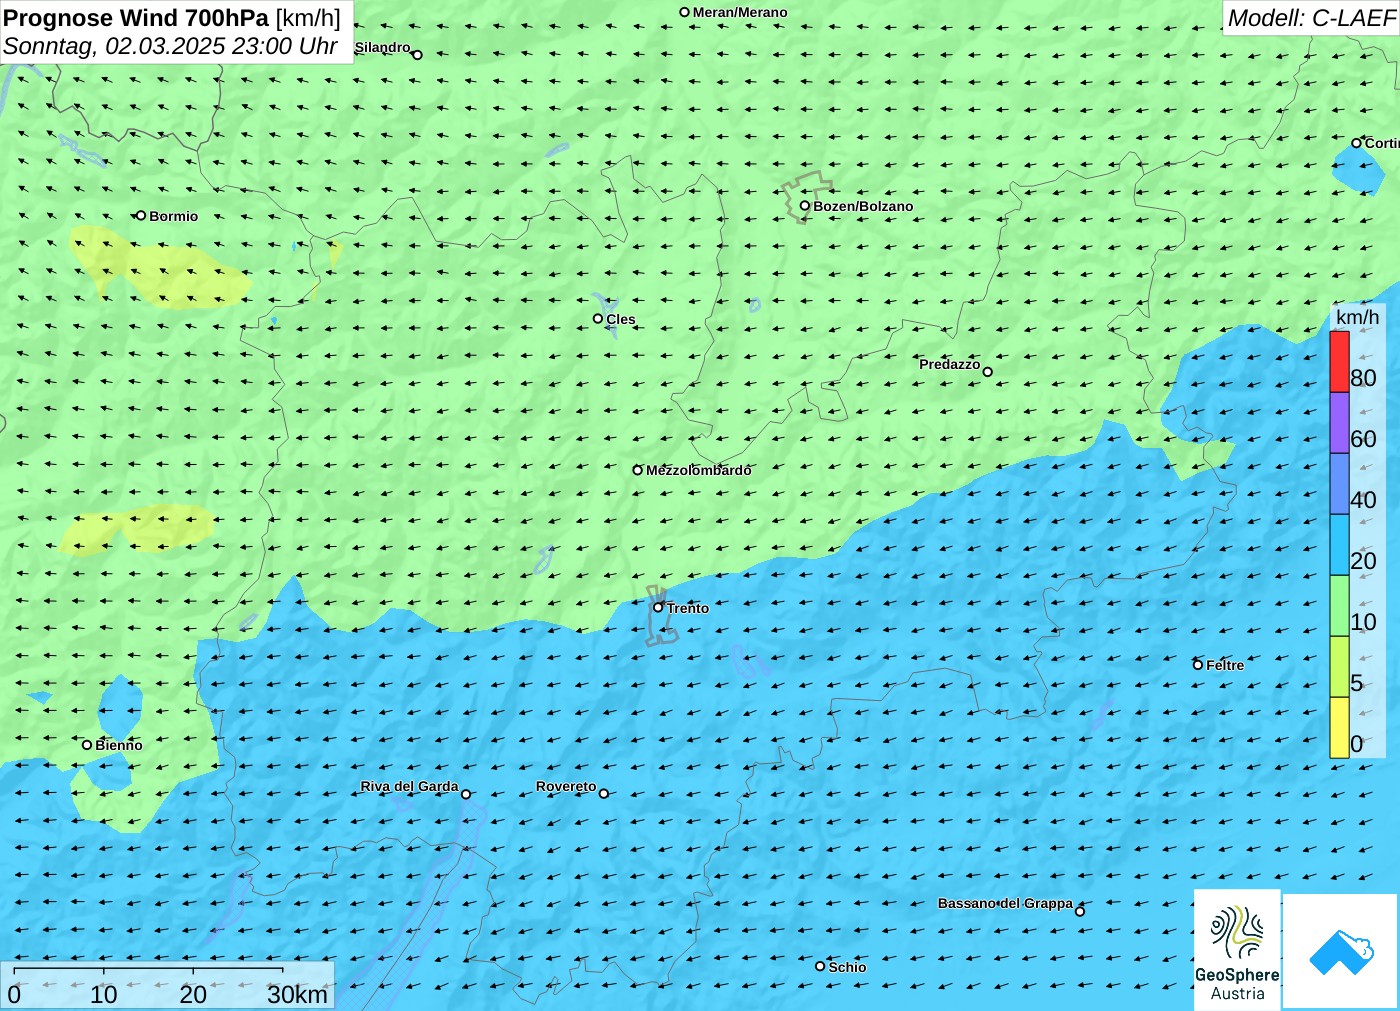
Task: Click the blue cloud weather app logo
Action: [x=1341, y=950]
